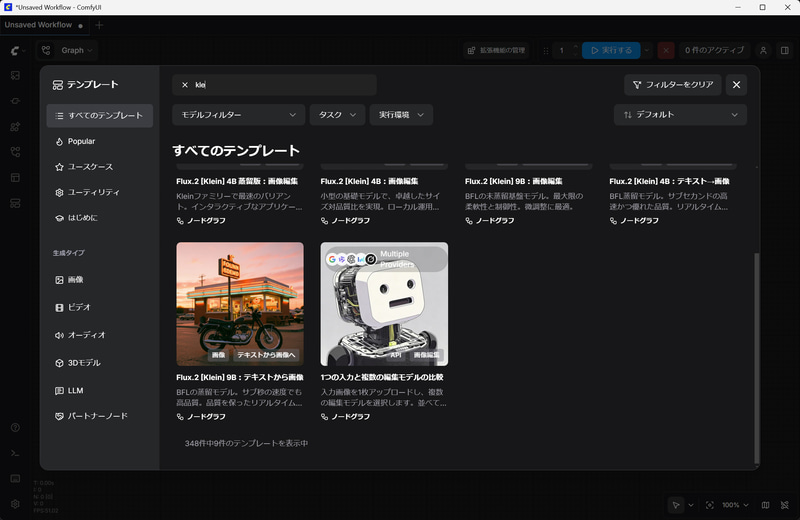800x520 pixels.
Task: Click the API tag on the robot thumbnail
Action: point(396,355)
